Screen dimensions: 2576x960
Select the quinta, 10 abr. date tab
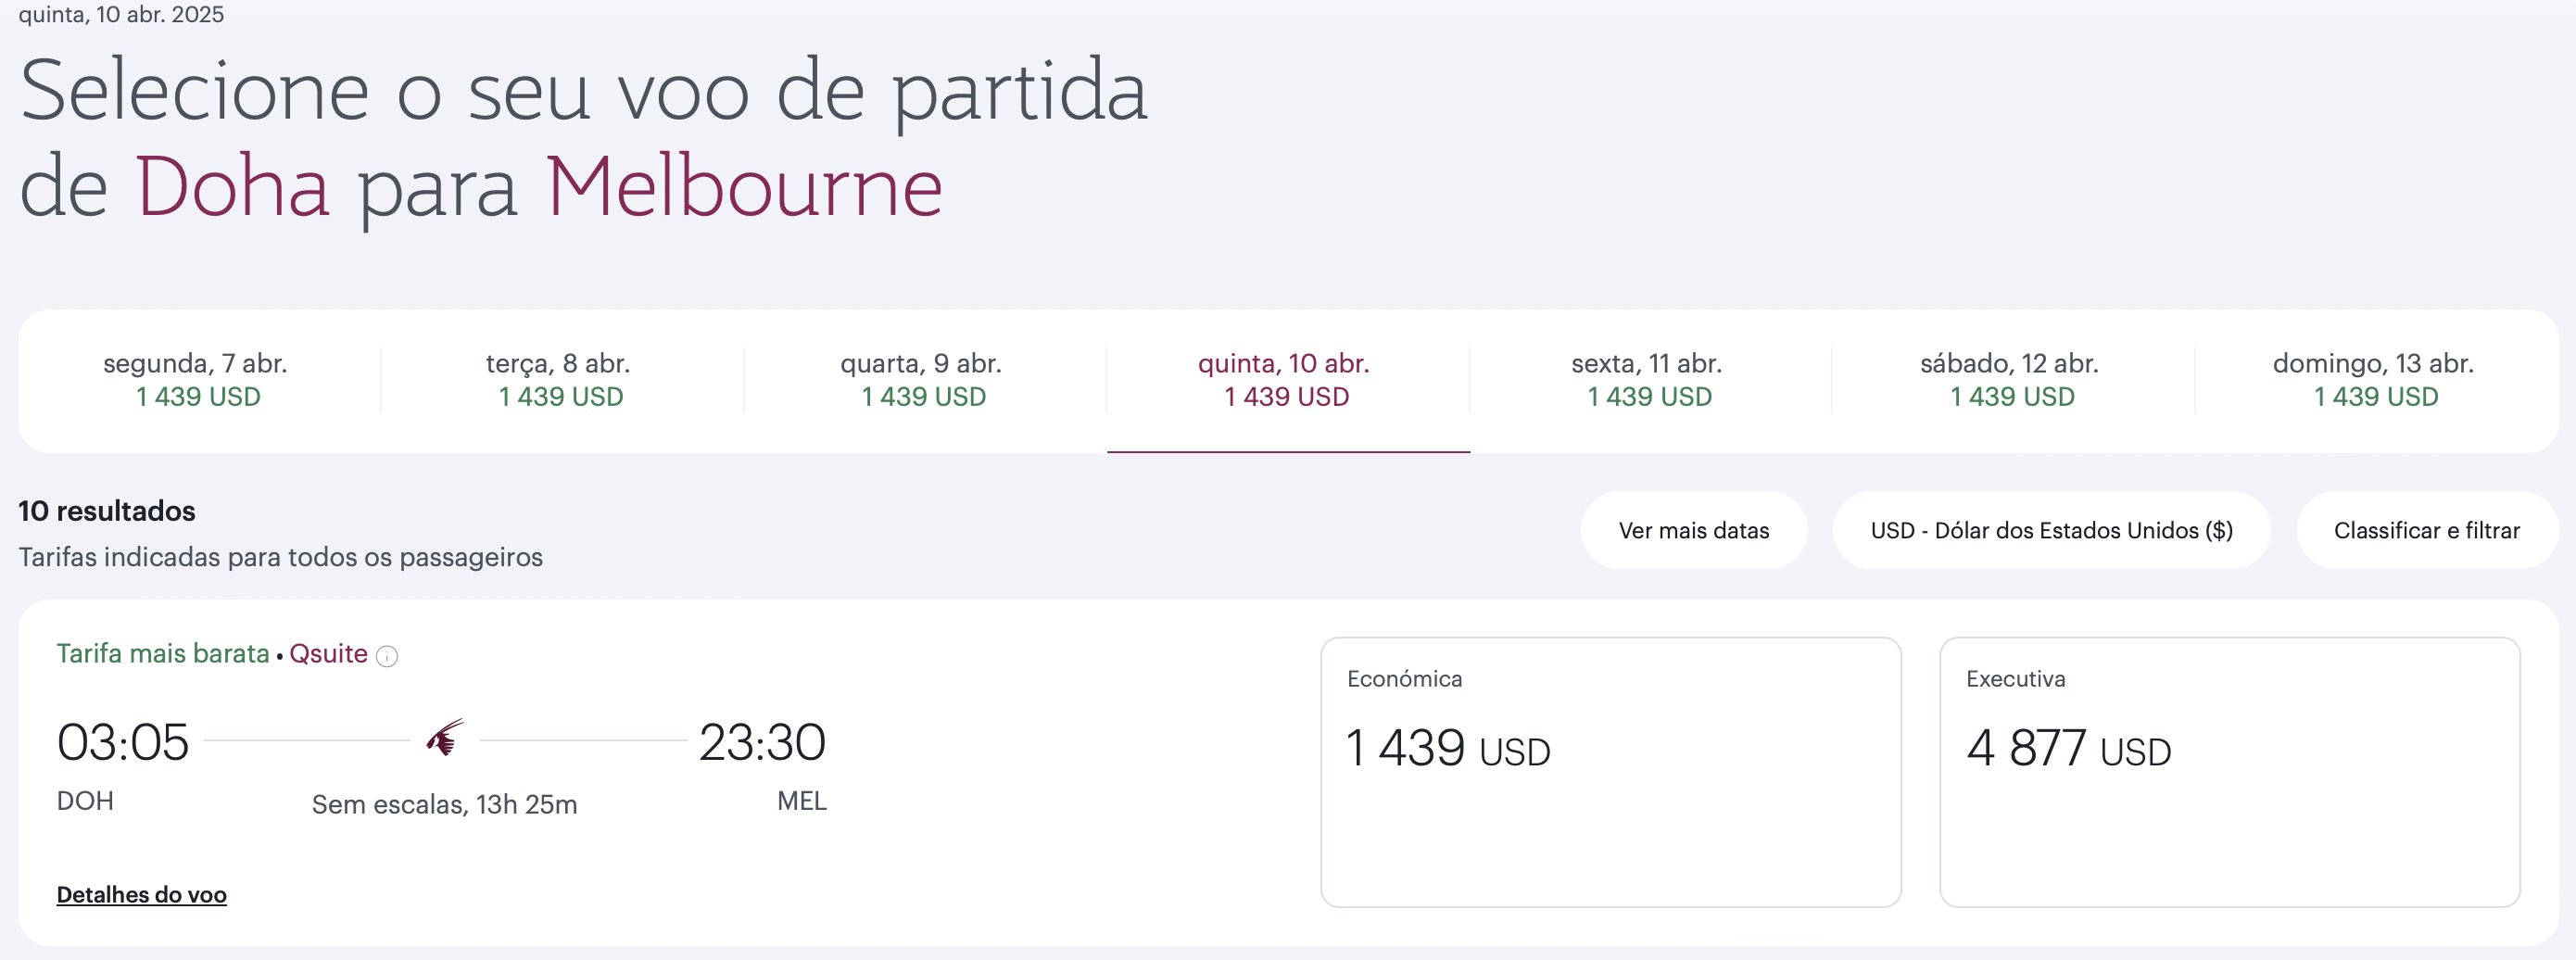point(1287,380)
